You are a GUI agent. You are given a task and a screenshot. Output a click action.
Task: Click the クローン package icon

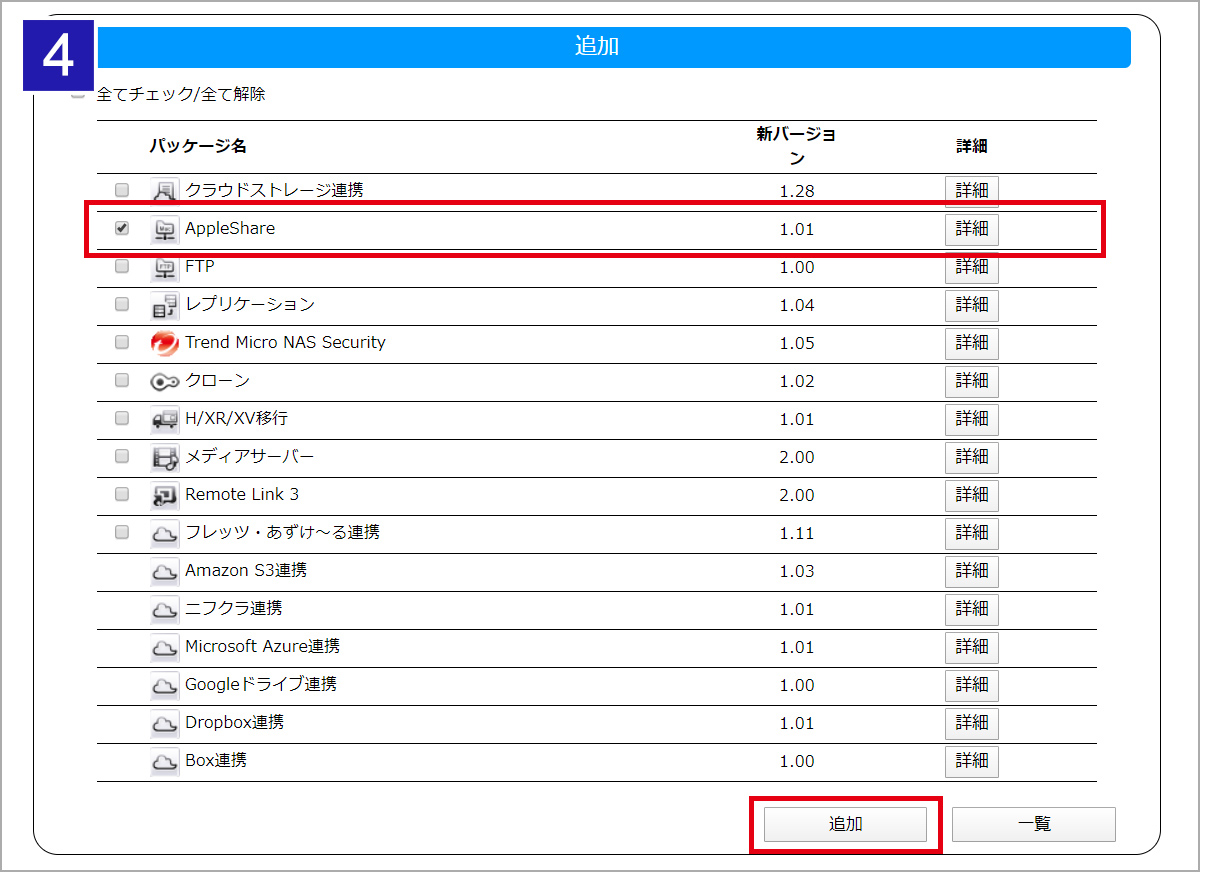pos(164,381)
